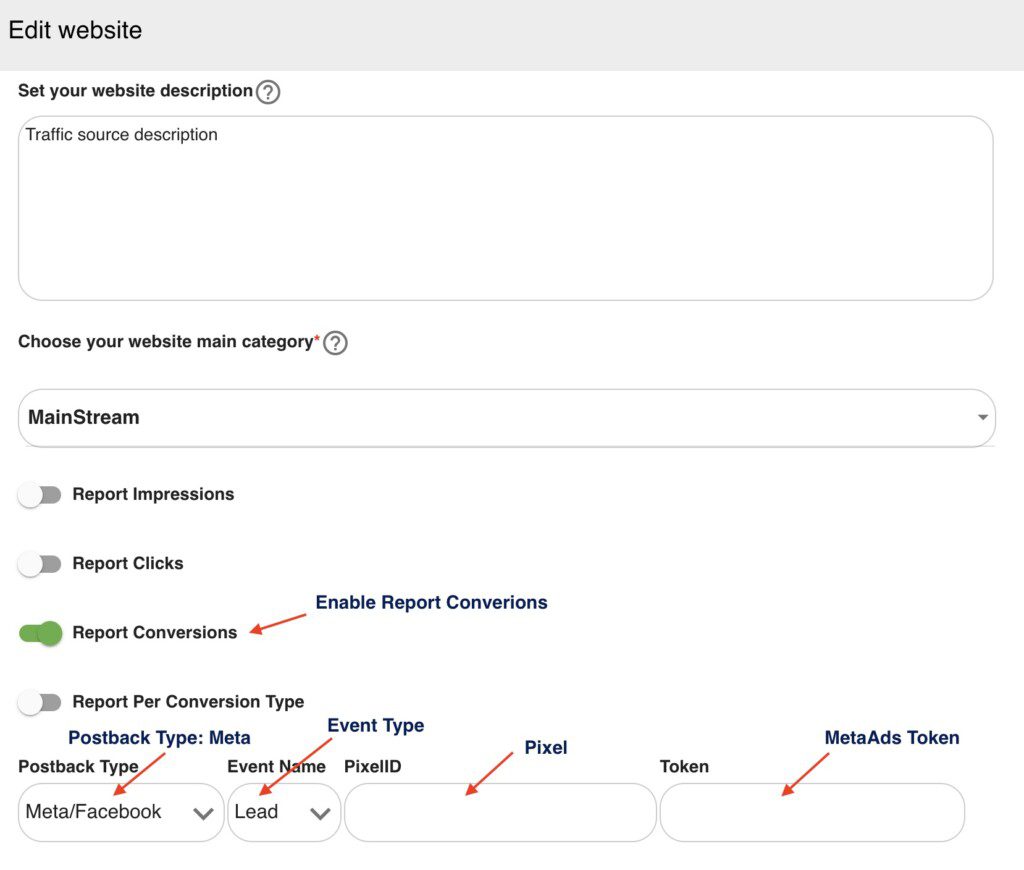This screenshot has height=870, width=1024.
Task: Open the MainStream category dropdown
Action: click(500, 417)
